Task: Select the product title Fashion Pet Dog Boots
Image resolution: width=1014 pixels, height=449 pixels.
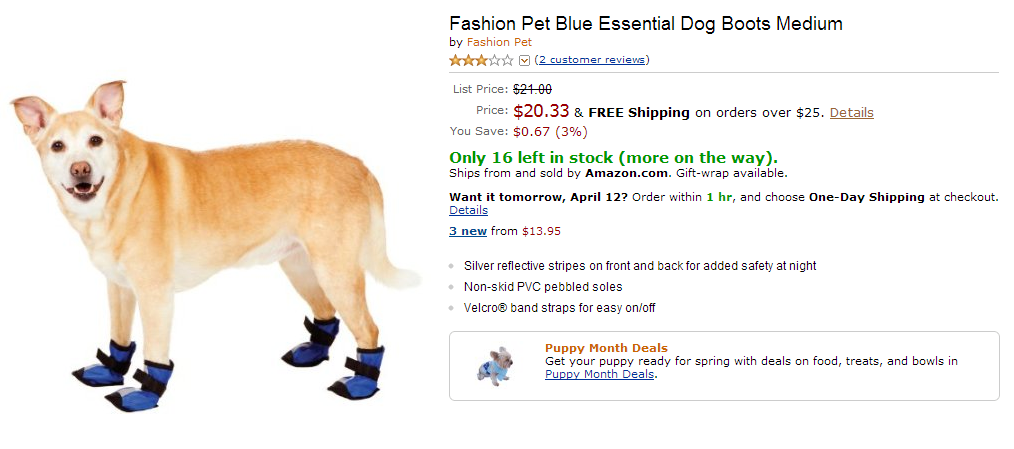Action: click(x=646, y=23)
